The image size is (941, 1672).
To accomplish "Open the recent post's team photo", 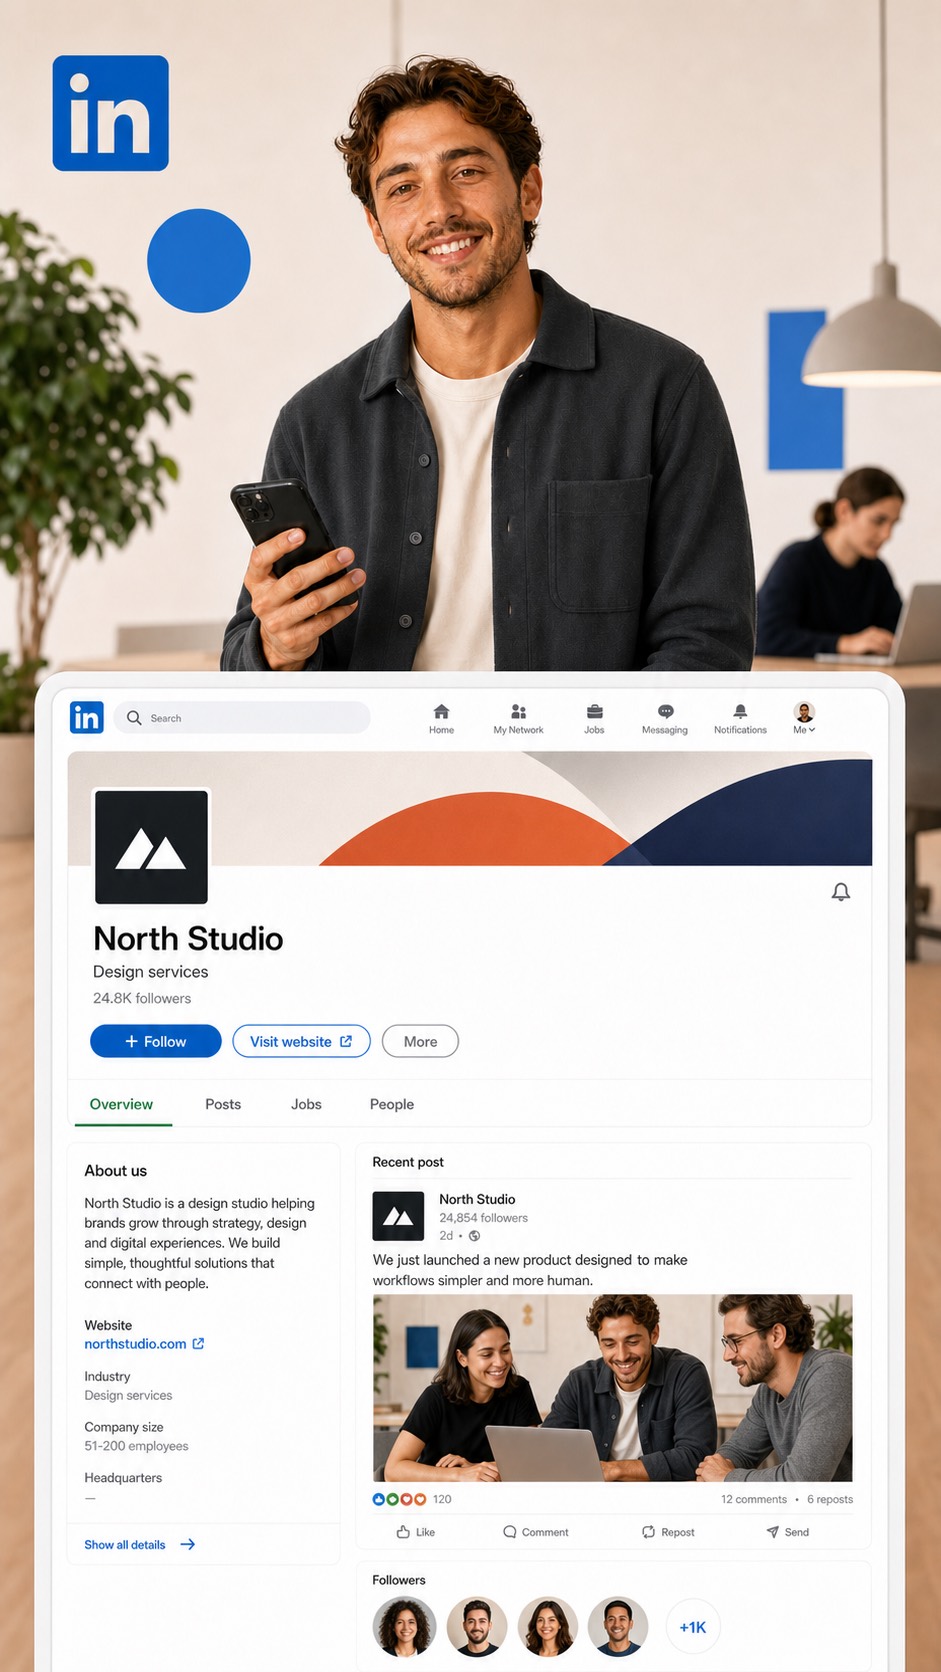I will (x=613, y=1388).
